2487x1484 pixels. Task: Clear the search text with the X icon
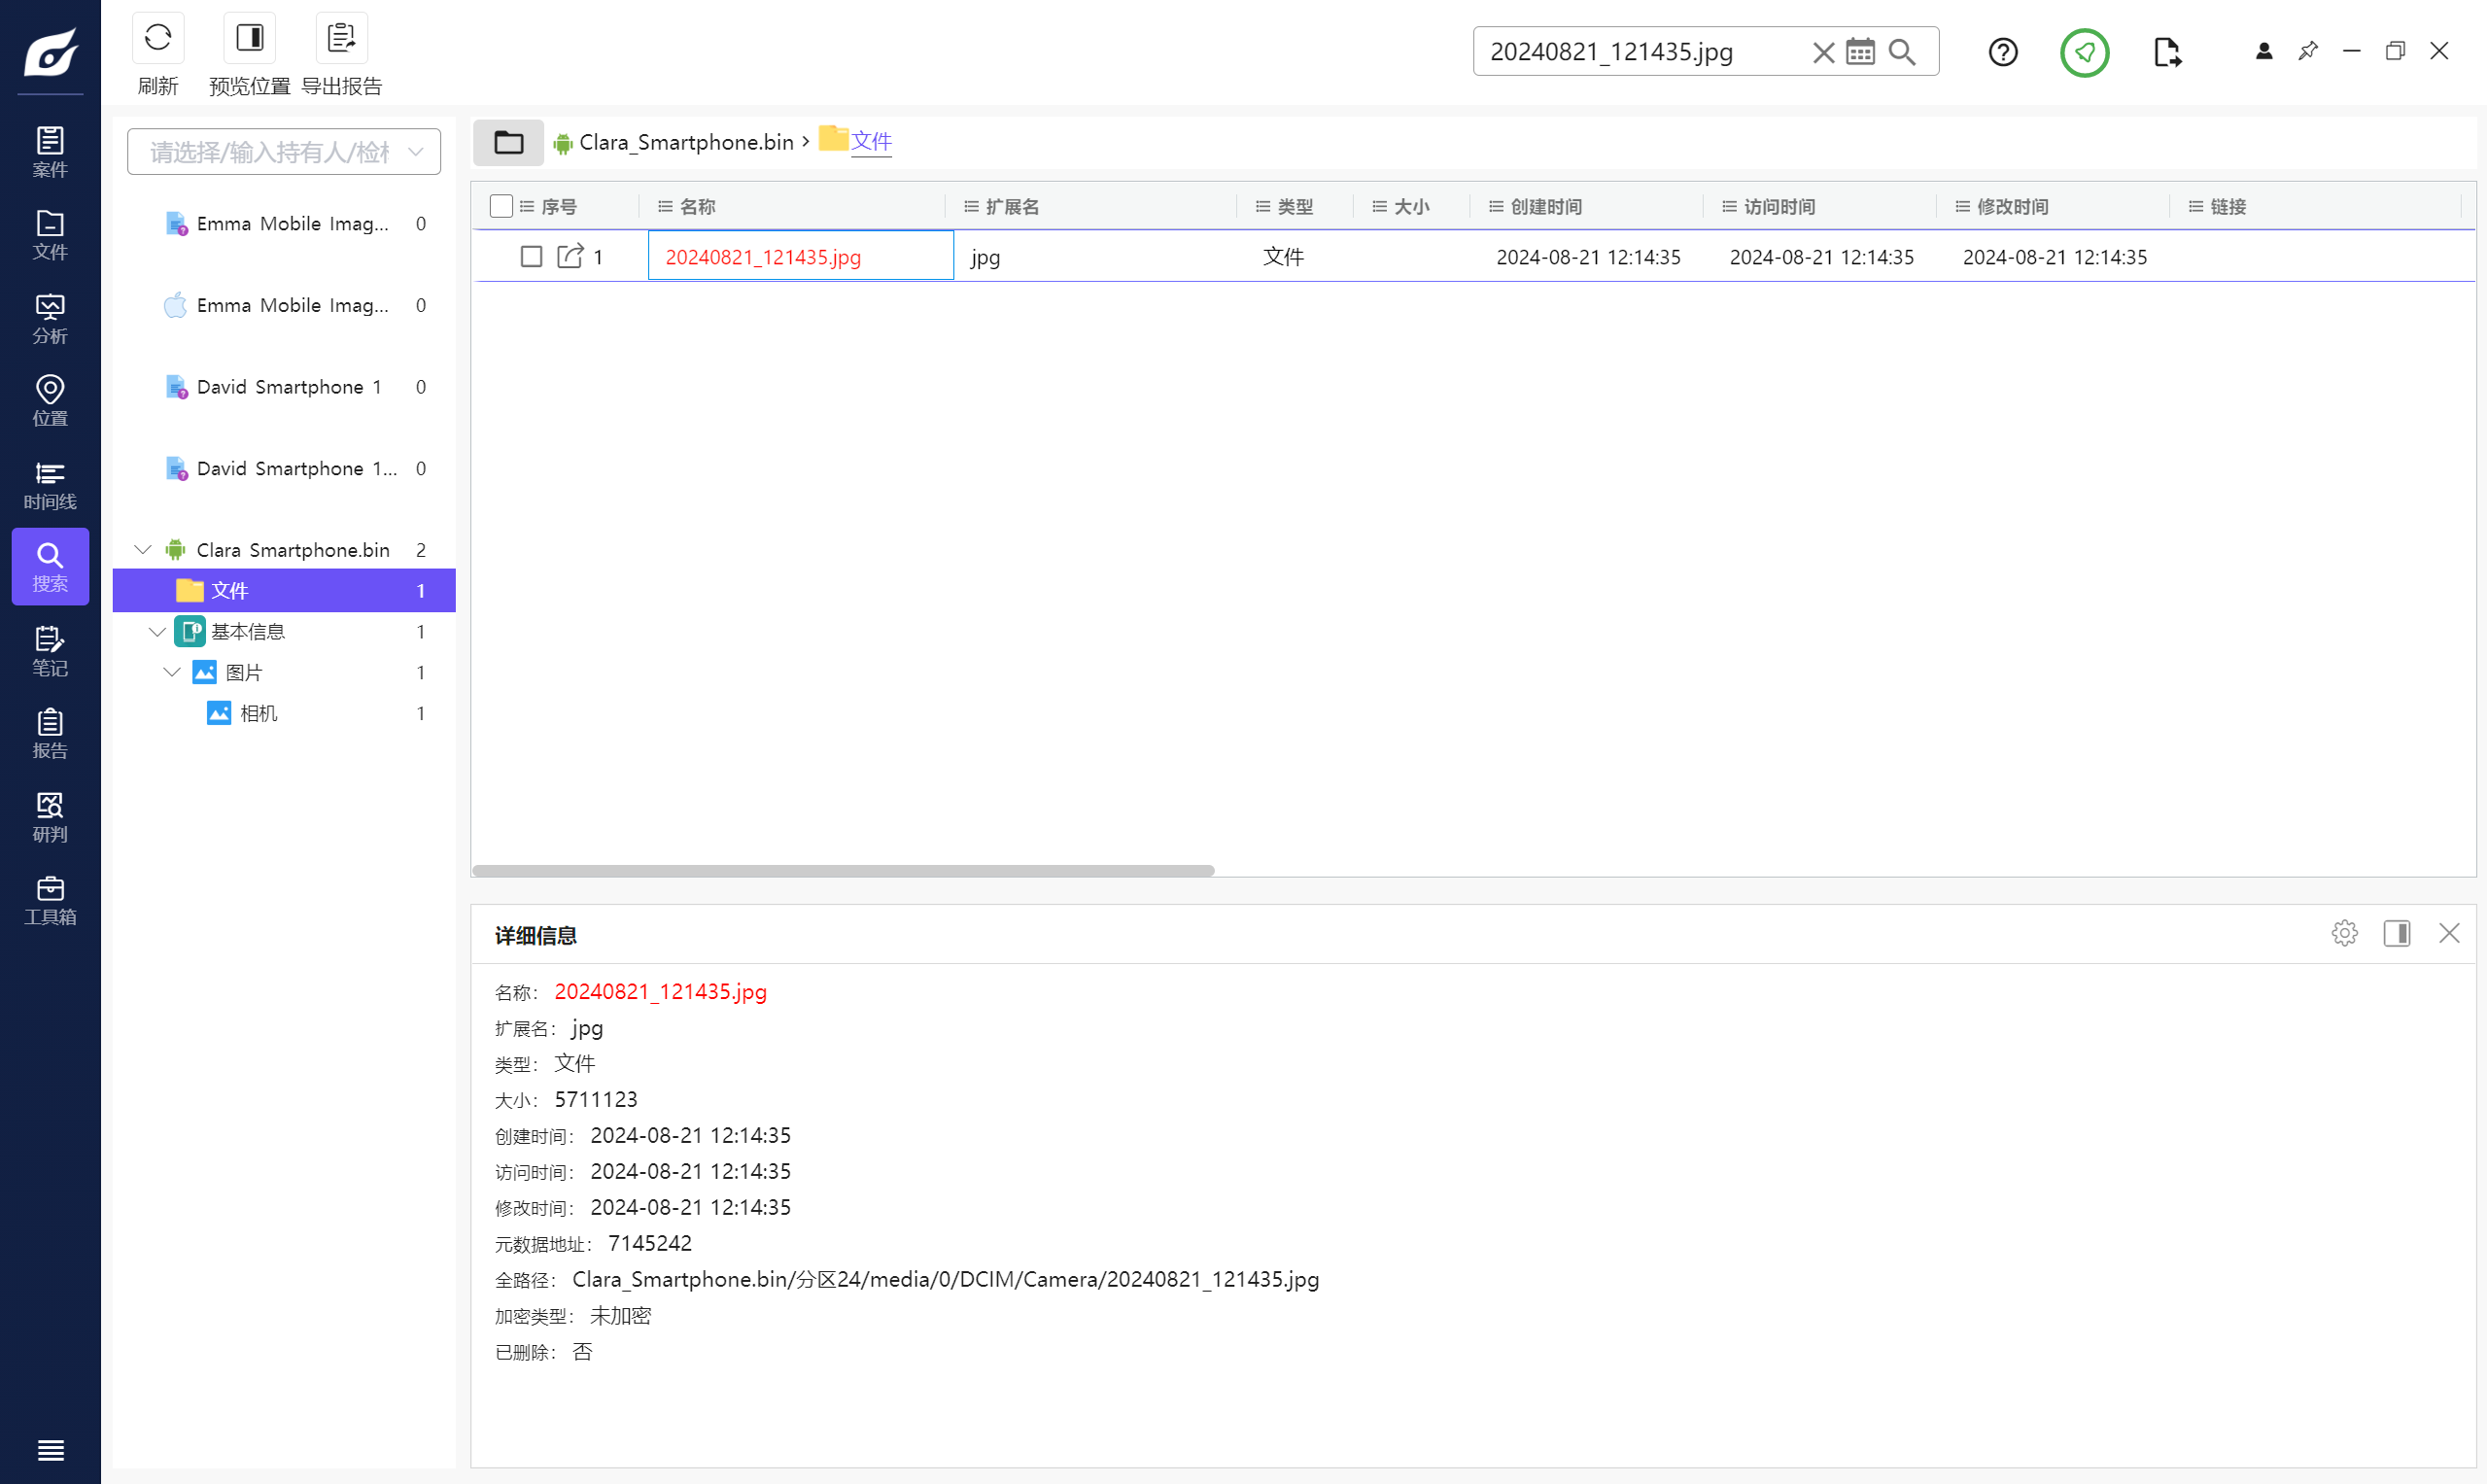[x=1823, y=52]
